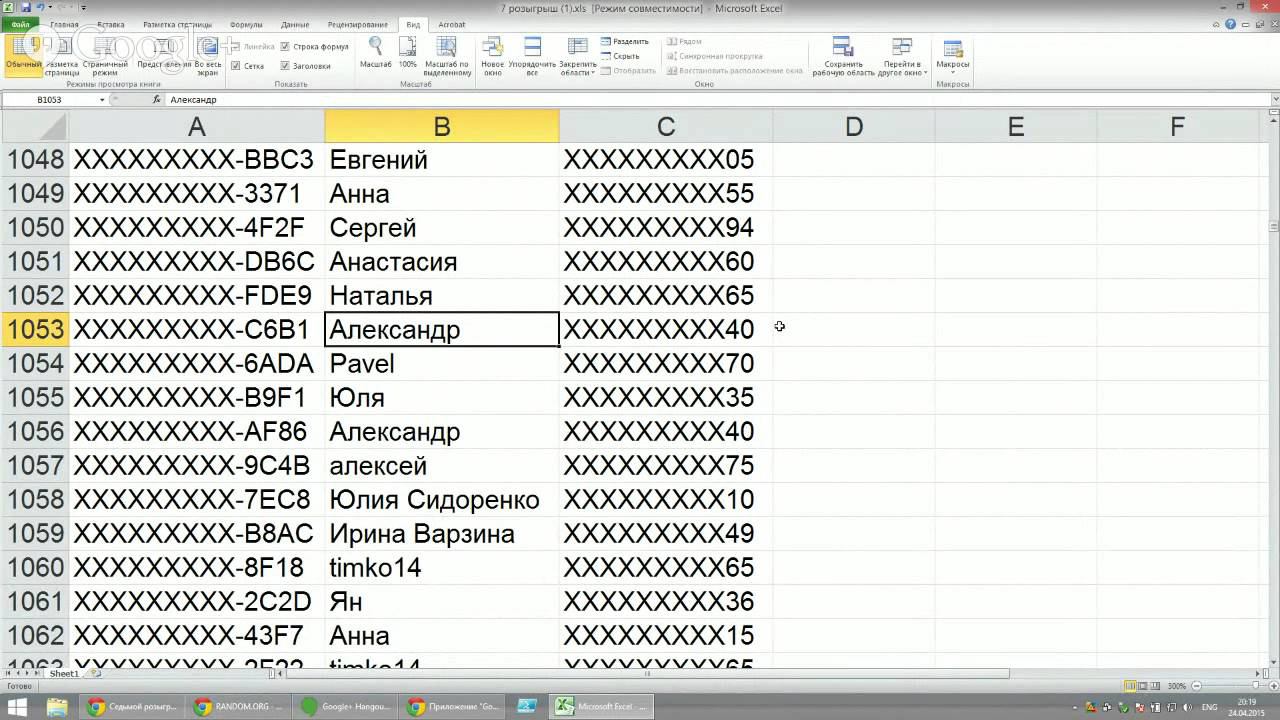Viewport: 1280px width, 720px height.
Task: Click the ENG language indicator
Action: (1209, 707)
